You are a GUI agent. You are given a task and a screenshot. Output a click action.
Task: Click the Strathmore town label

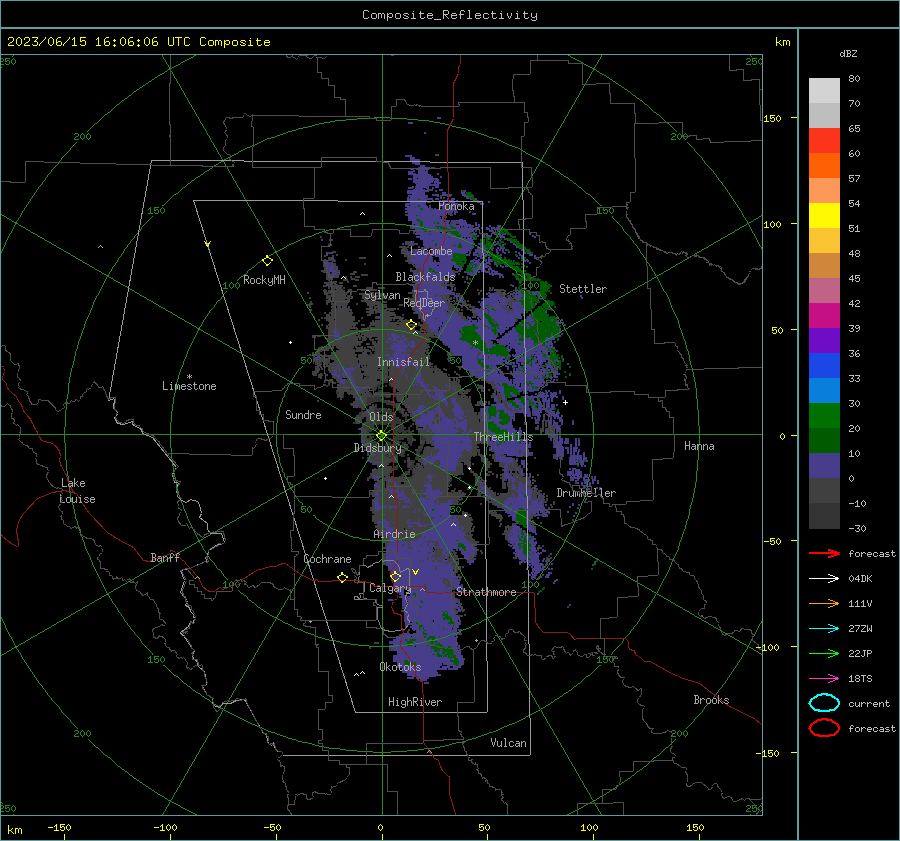click(x=486, y=592)
